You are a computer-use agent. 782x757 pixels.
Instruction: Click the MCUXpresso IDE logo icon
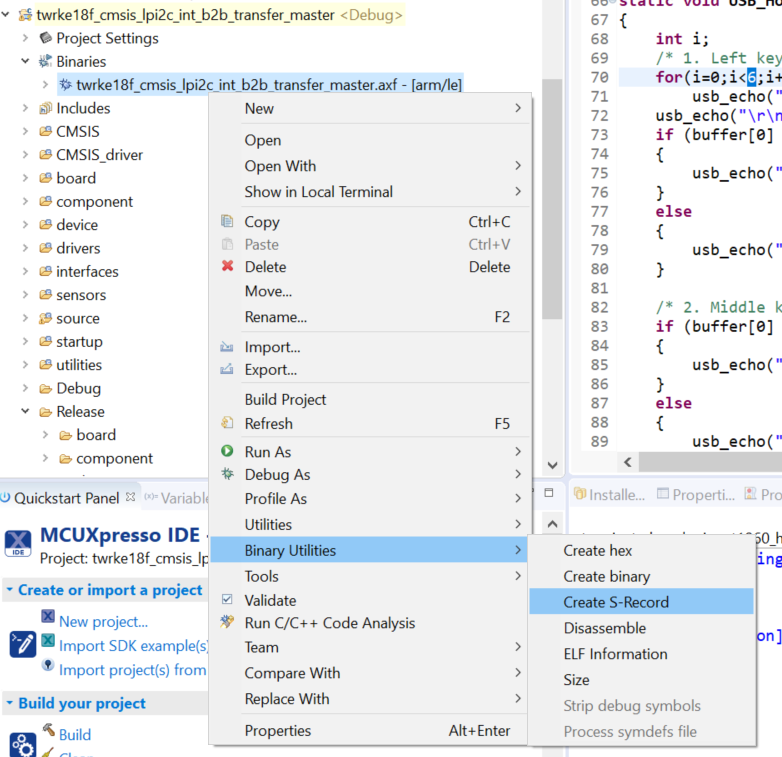tap(18, 543)
